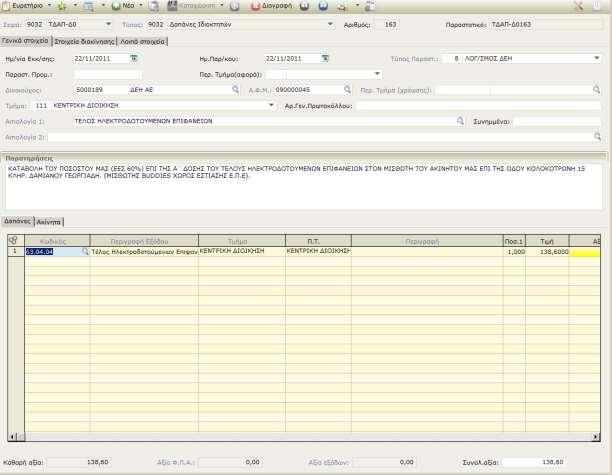Select the Ακίνητα tab

[x=49, y=222]
